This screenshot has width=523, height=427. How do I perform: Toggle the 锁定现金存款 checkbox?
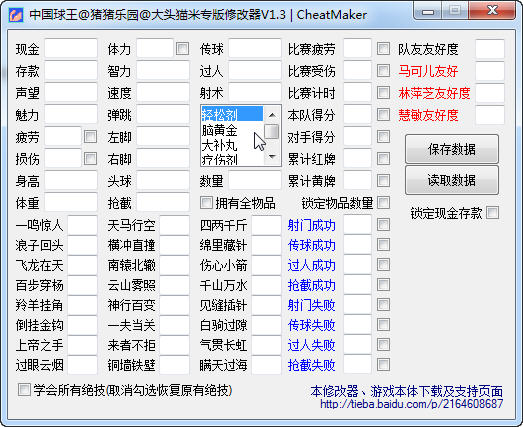(492, 212)
